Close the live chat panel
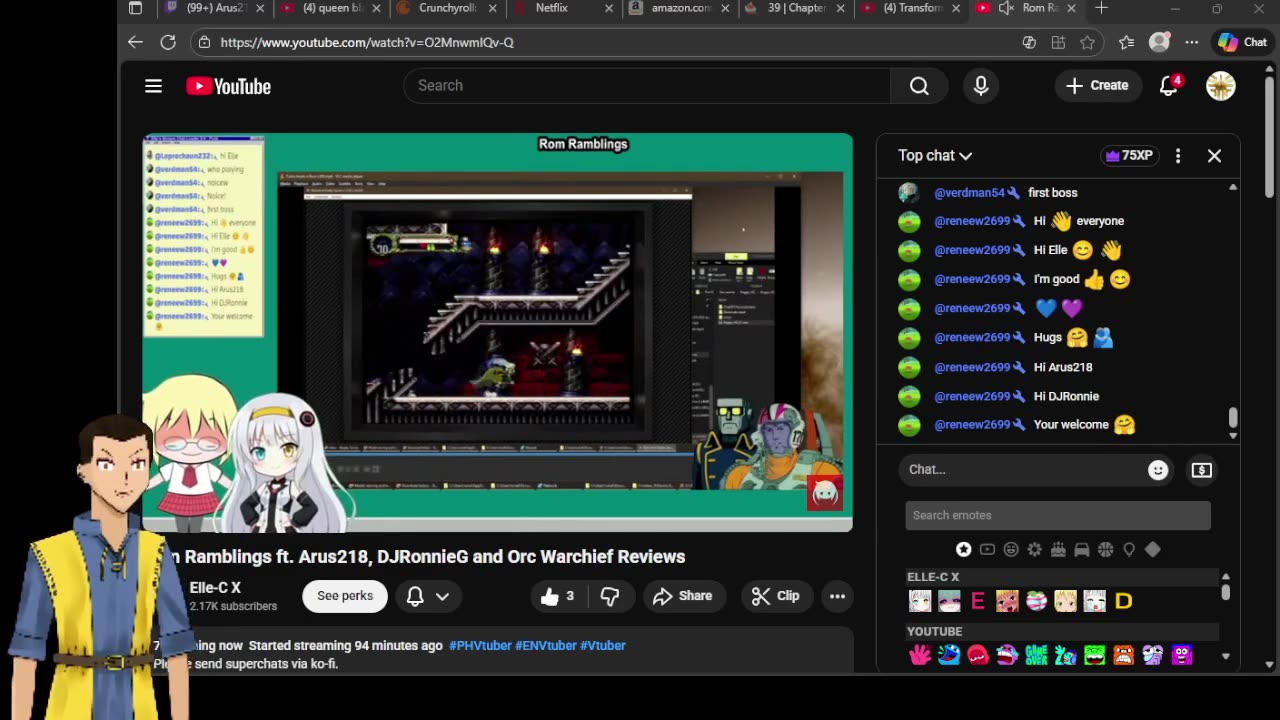 pos(1214,156)
